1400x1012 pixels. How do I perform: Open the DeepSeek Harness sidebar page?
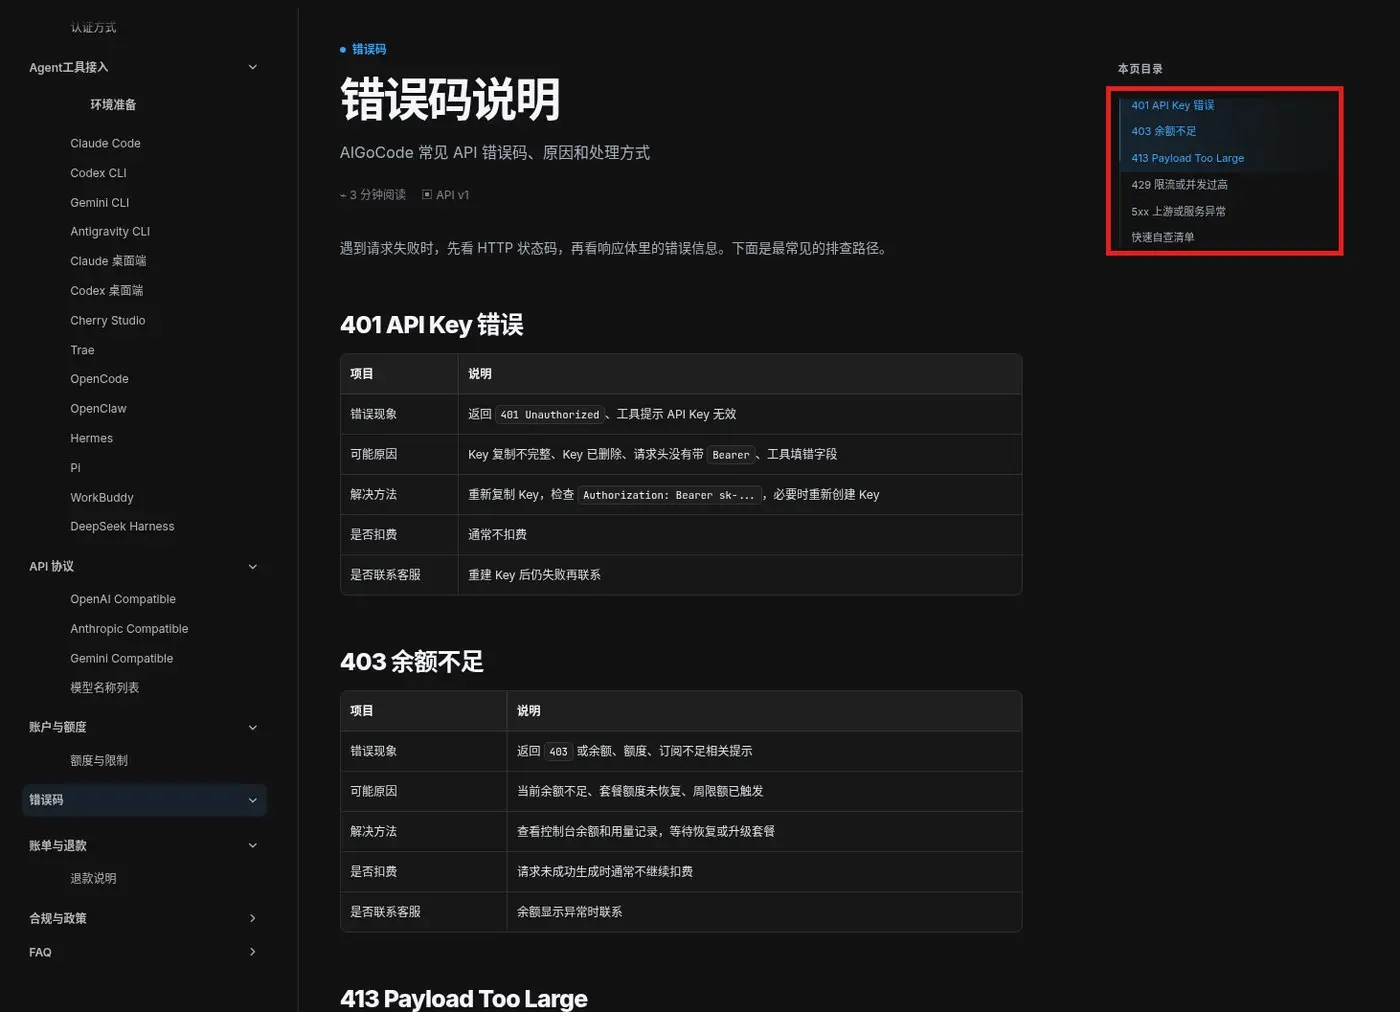tap(122, 527)
